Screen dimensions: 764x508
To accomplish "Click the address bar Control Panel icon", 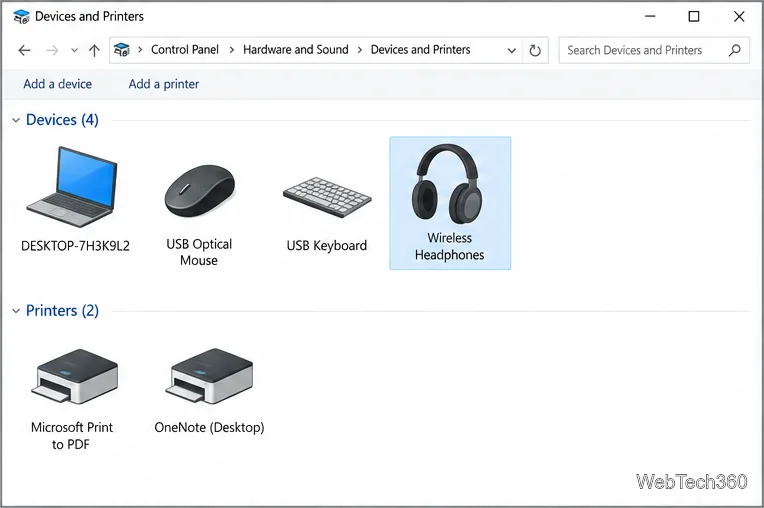I will 122,50.
